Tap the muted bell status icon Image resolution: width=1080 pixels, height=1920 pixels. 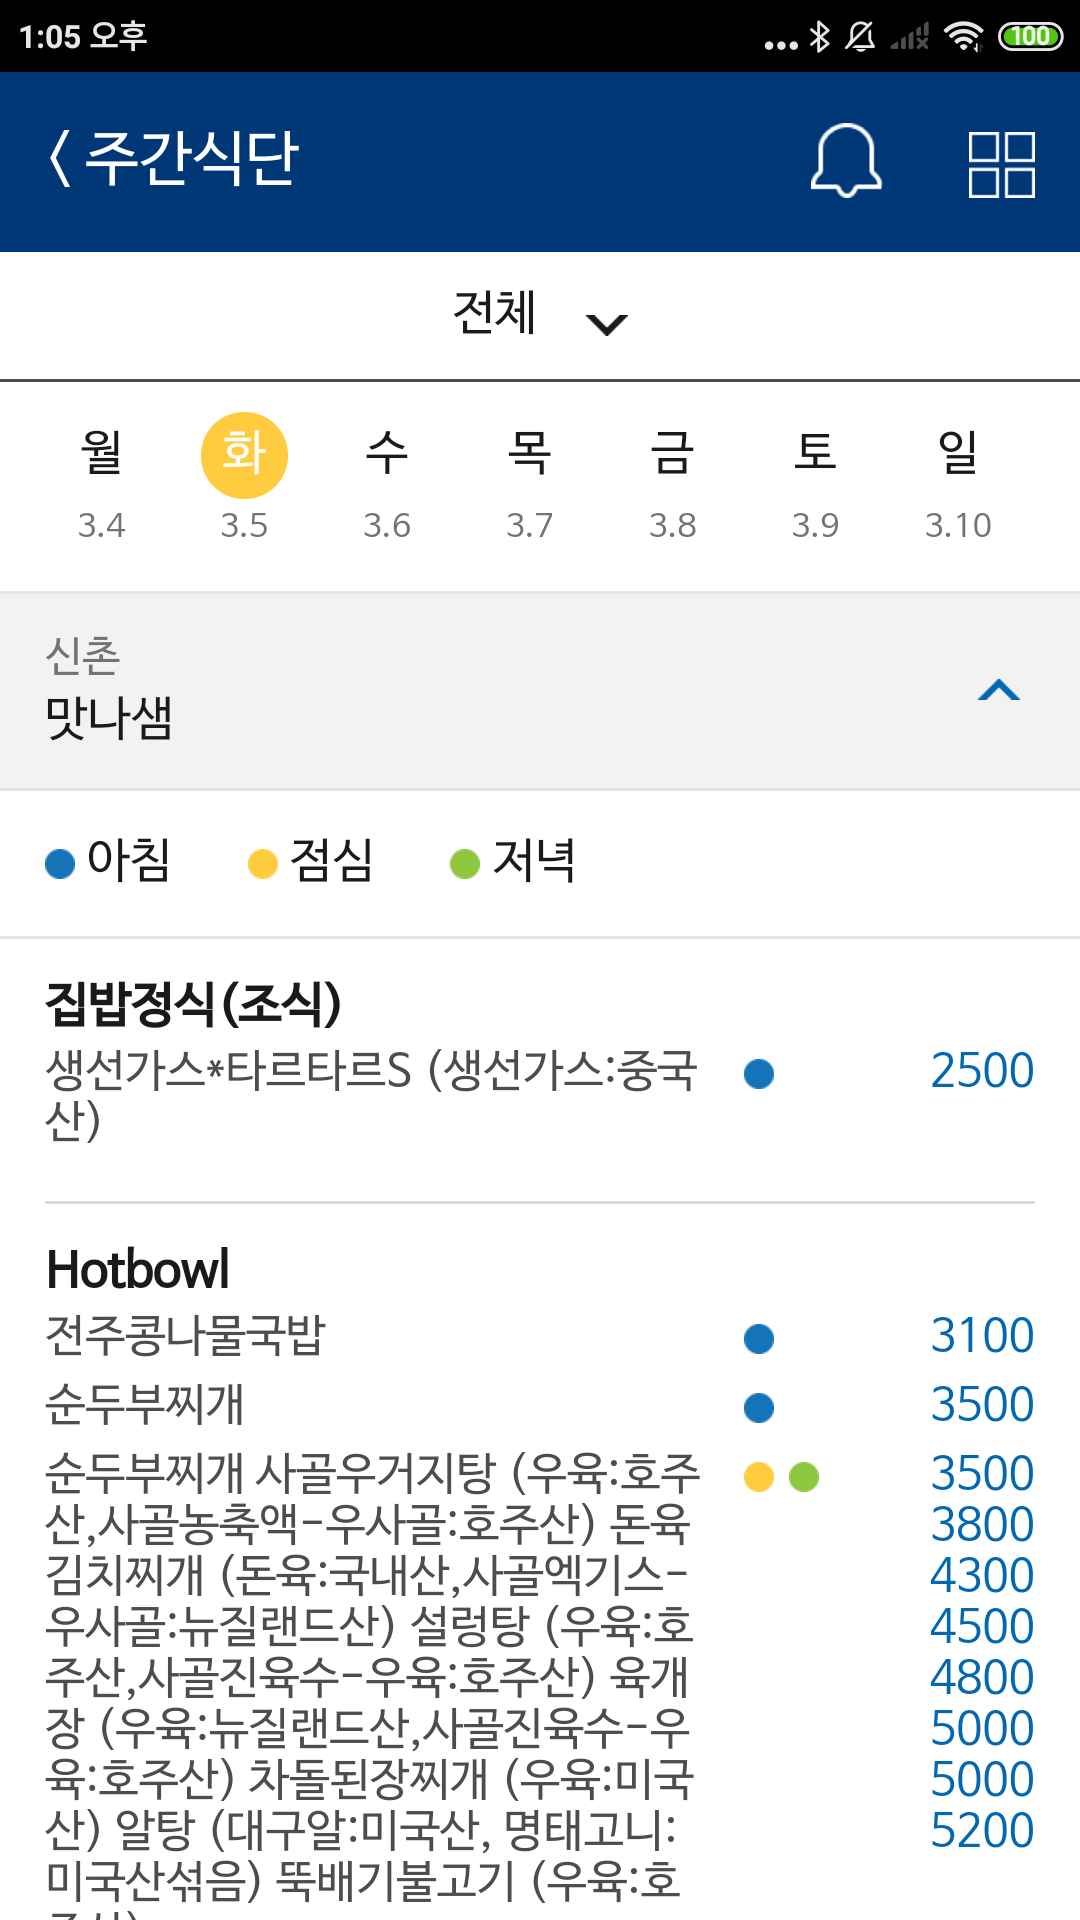860,37
